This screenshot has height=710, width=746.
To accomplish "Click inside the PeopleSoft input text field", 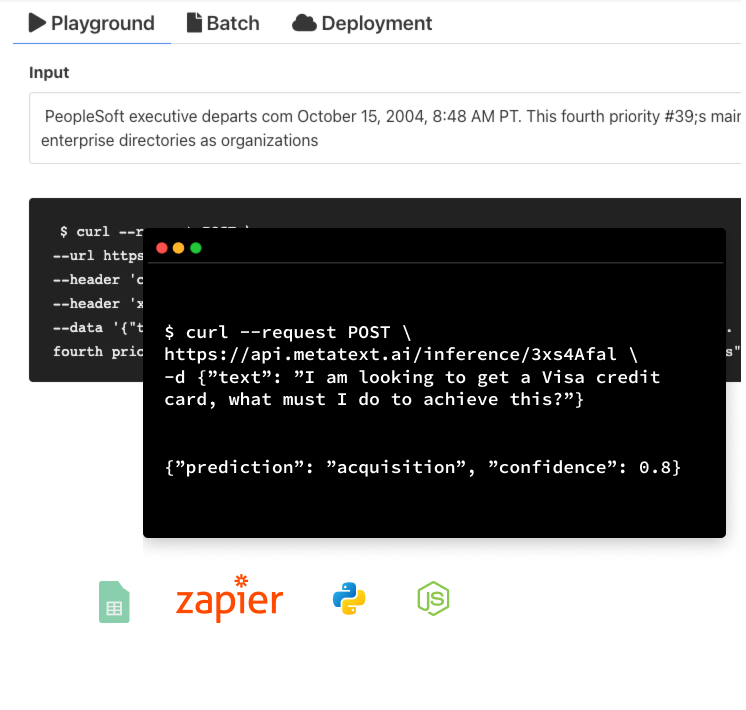I will (385, 128).
